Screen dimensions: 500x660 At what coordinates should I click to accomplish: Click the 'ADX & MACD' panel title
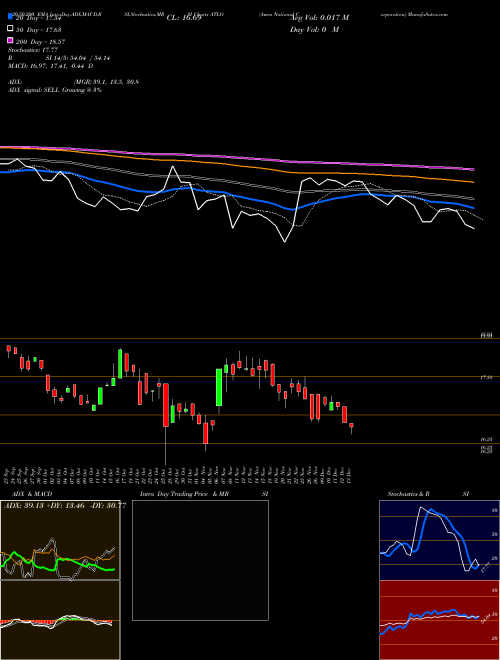(32, 494)
